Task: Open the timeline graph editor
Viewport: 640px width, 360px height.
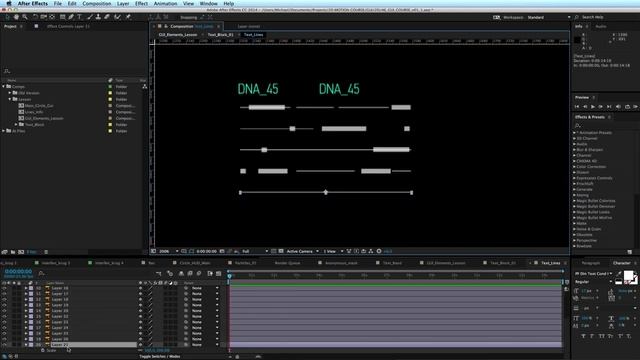Action: (219, 273)
